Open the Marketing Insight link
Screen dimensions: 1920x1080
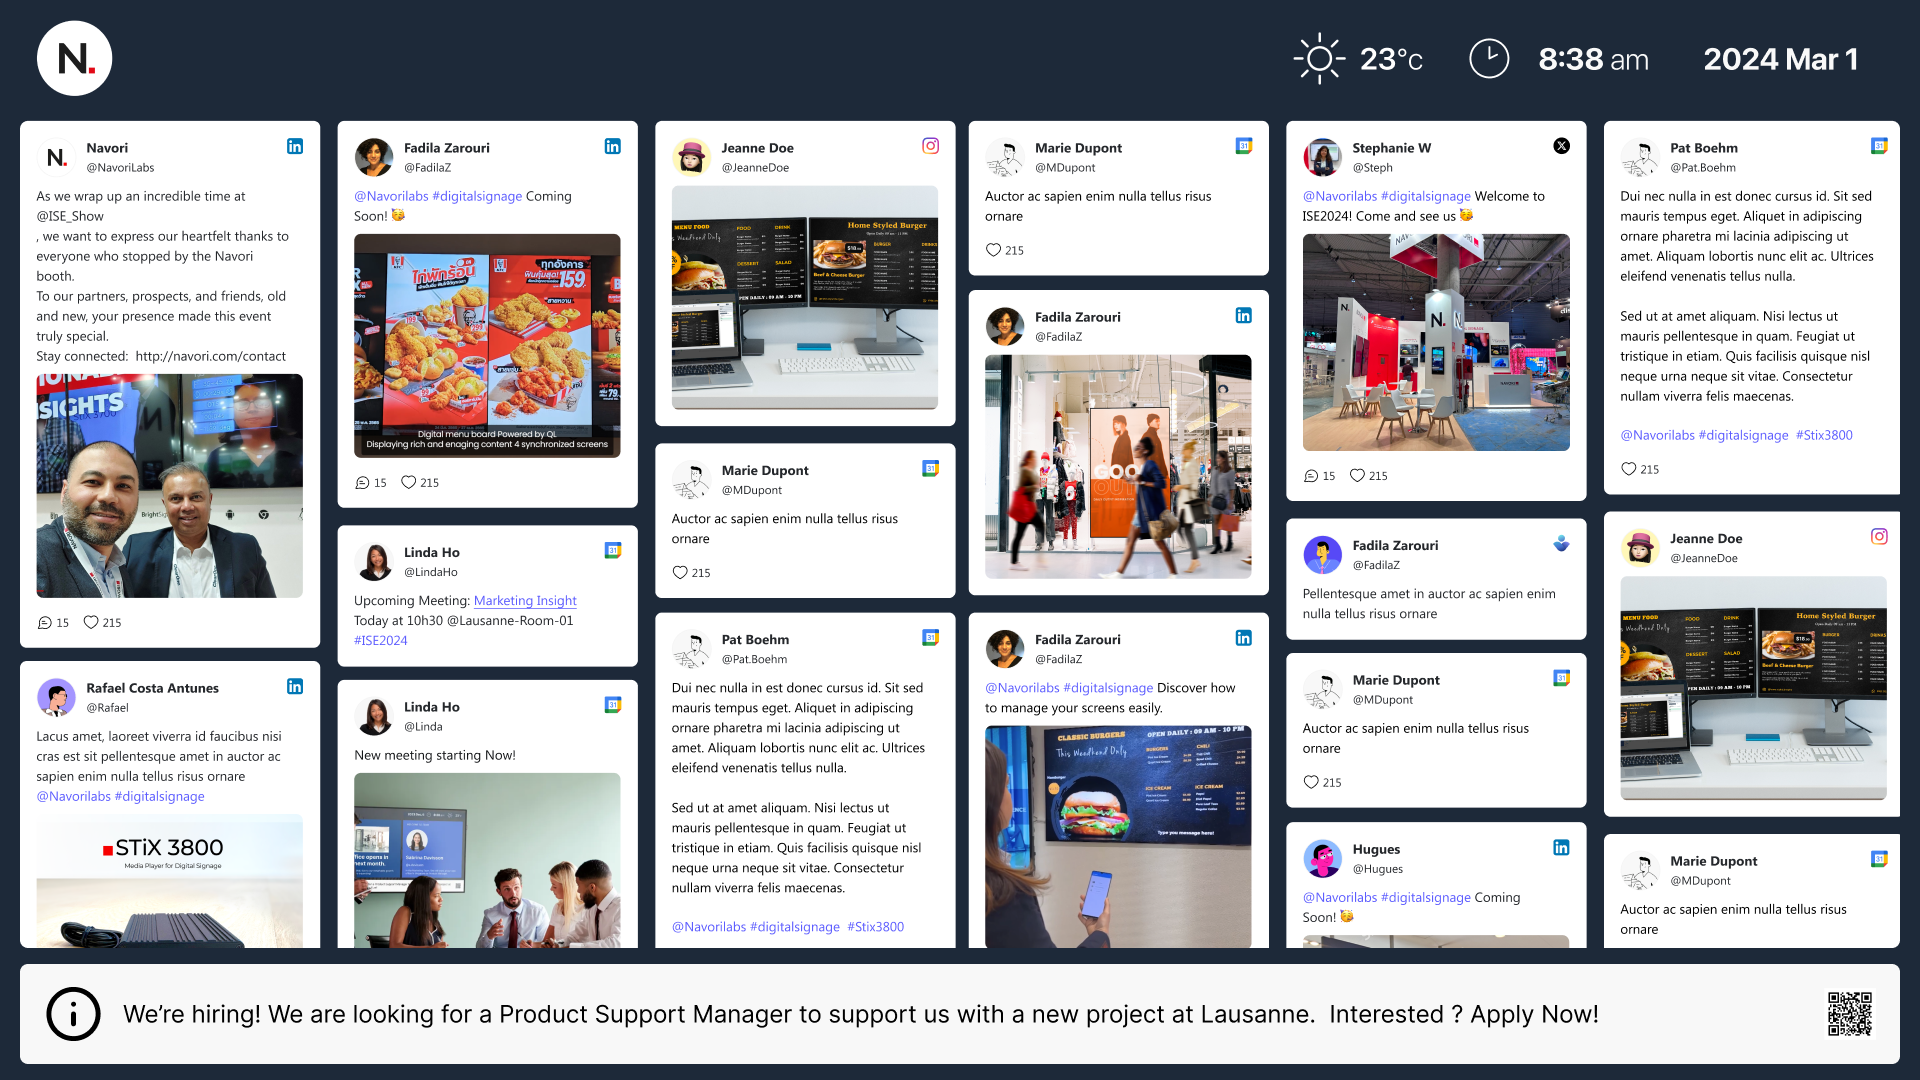pos(525,601)
